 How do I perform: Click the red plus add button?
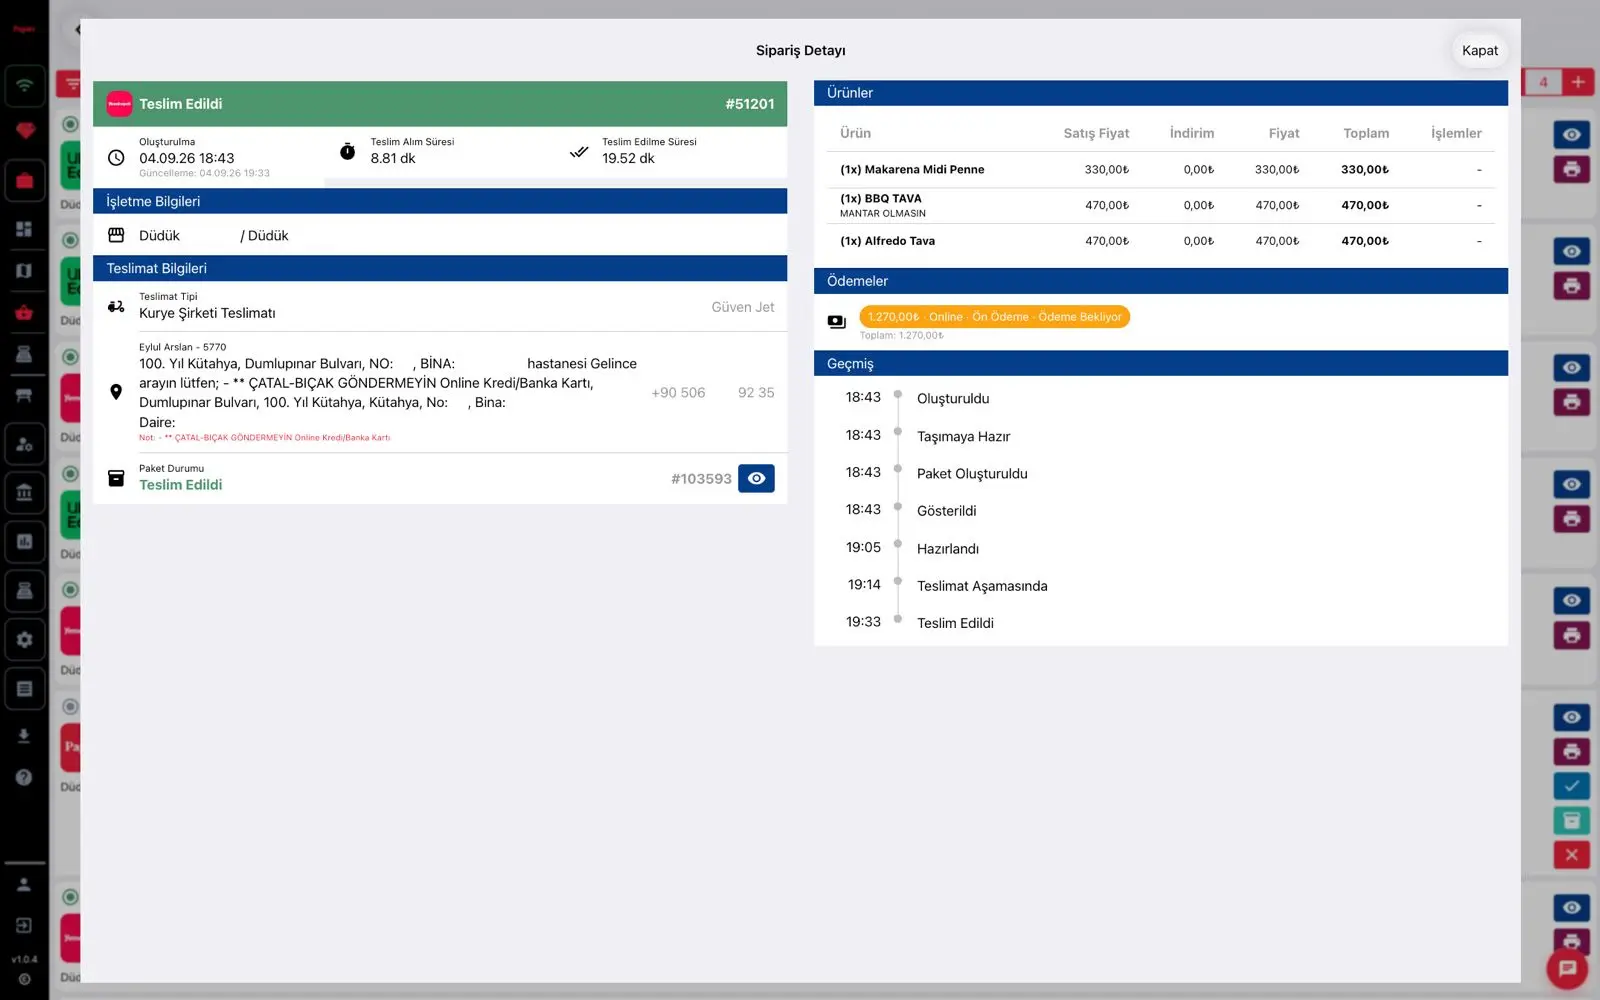coord(1578,82)
